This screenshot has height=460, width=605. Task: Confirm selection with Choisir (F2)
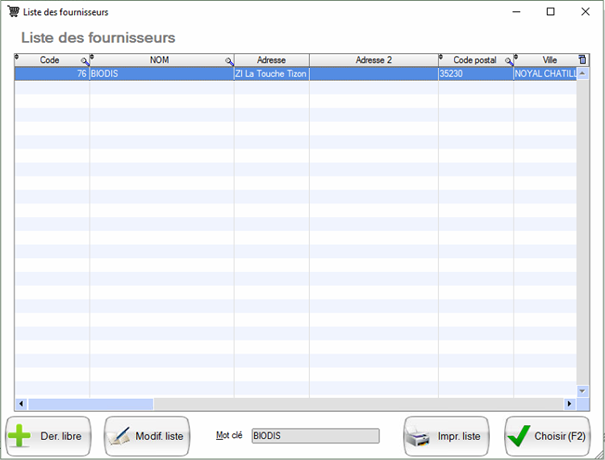(x=547, y=436)
